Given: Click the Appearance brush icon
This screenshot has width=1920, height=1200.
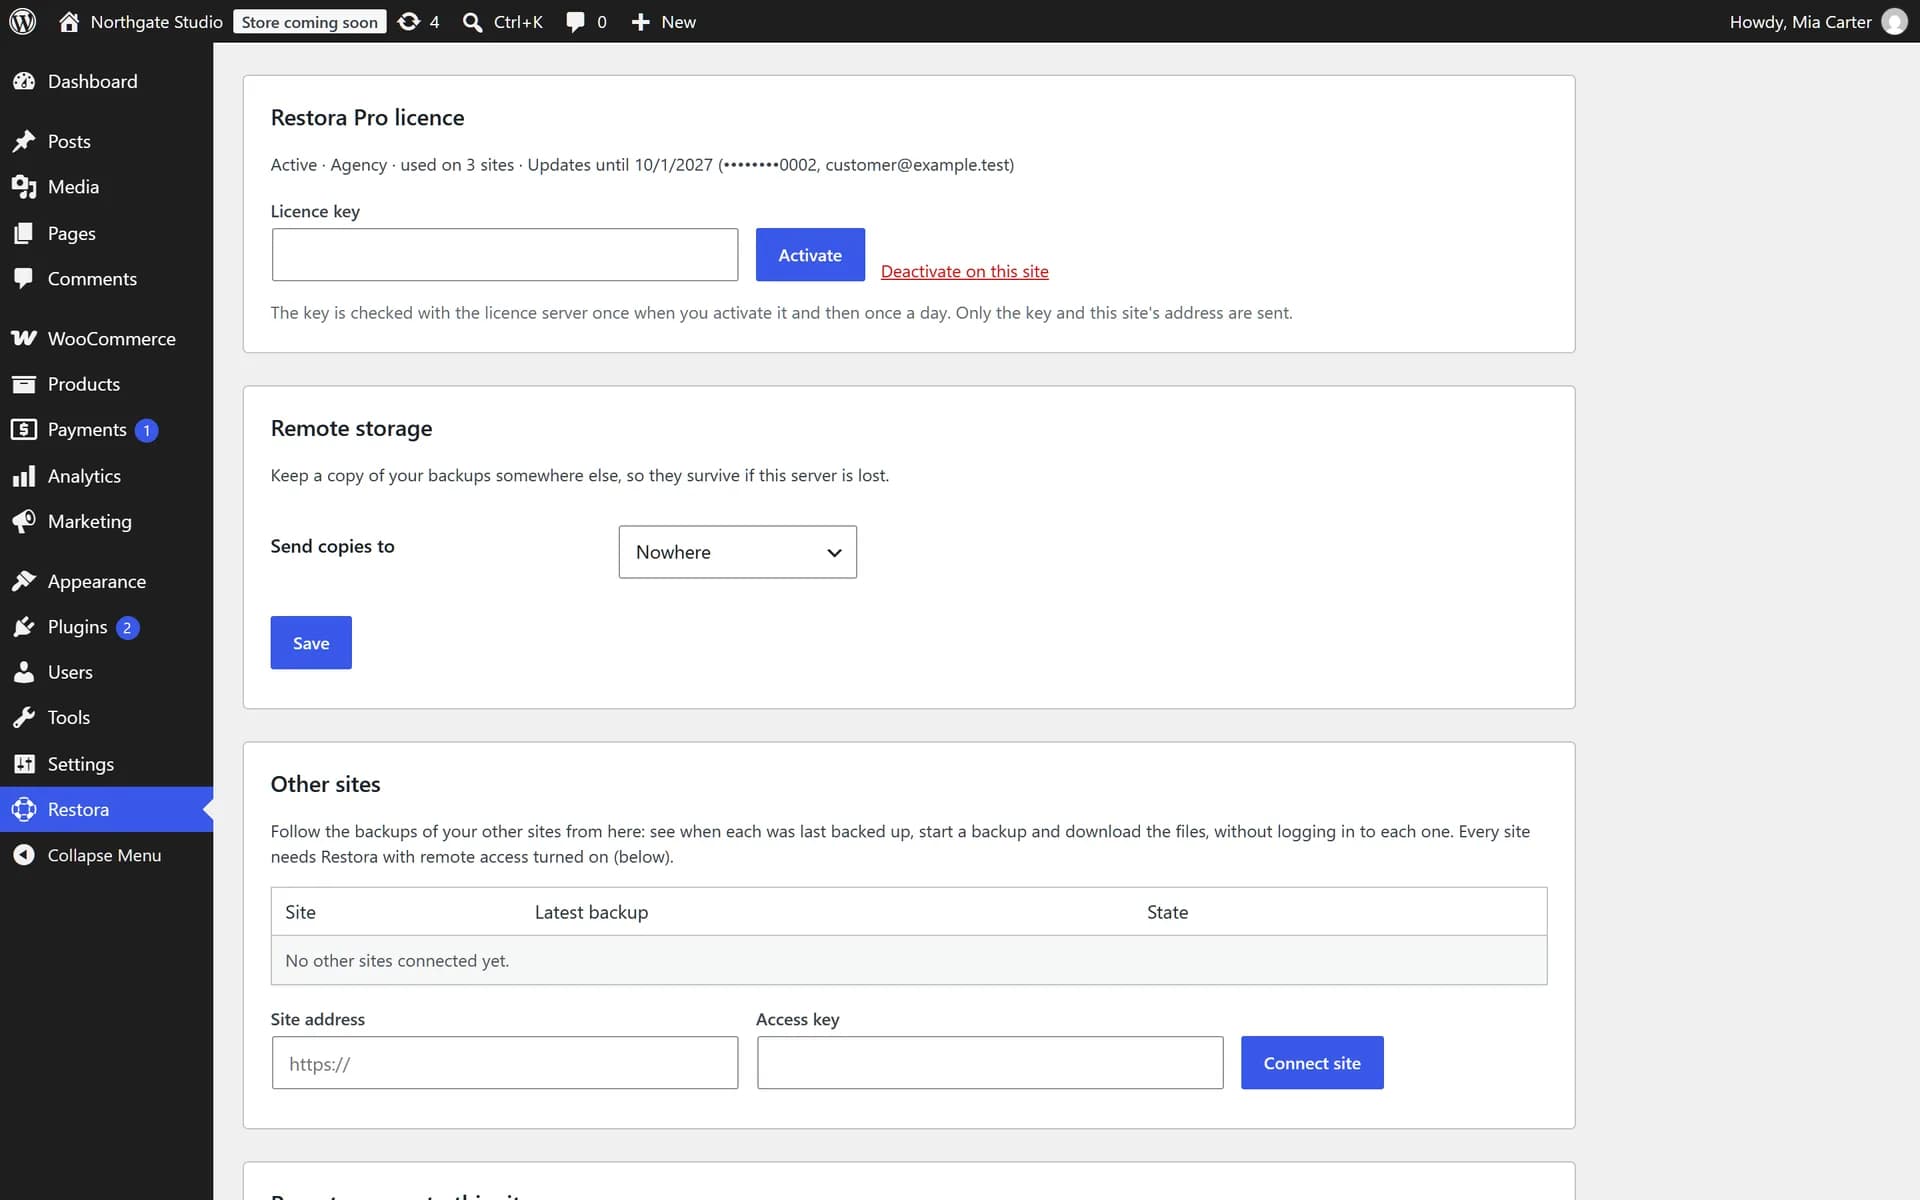Looking at the screenshot, I should (24, 581).
